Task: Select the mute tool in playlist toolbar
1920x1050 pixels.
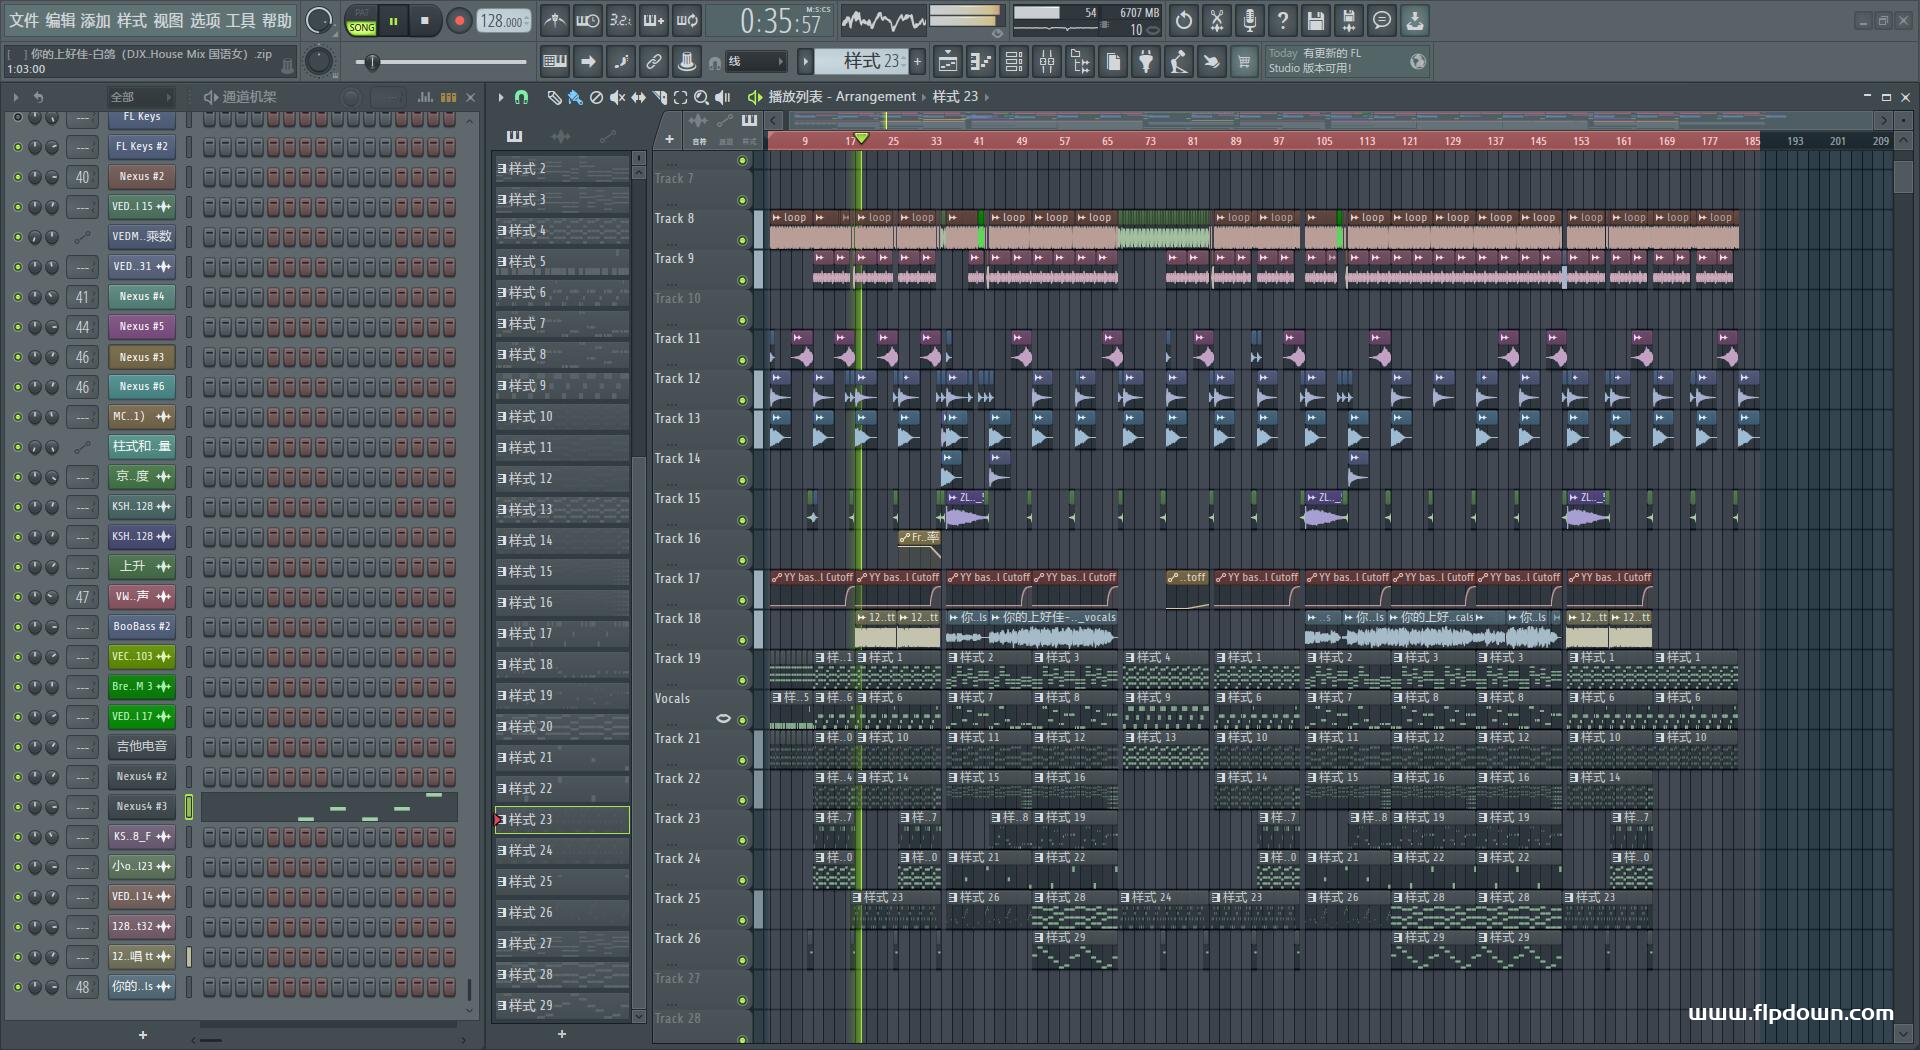Action: (x=617, y=97)
